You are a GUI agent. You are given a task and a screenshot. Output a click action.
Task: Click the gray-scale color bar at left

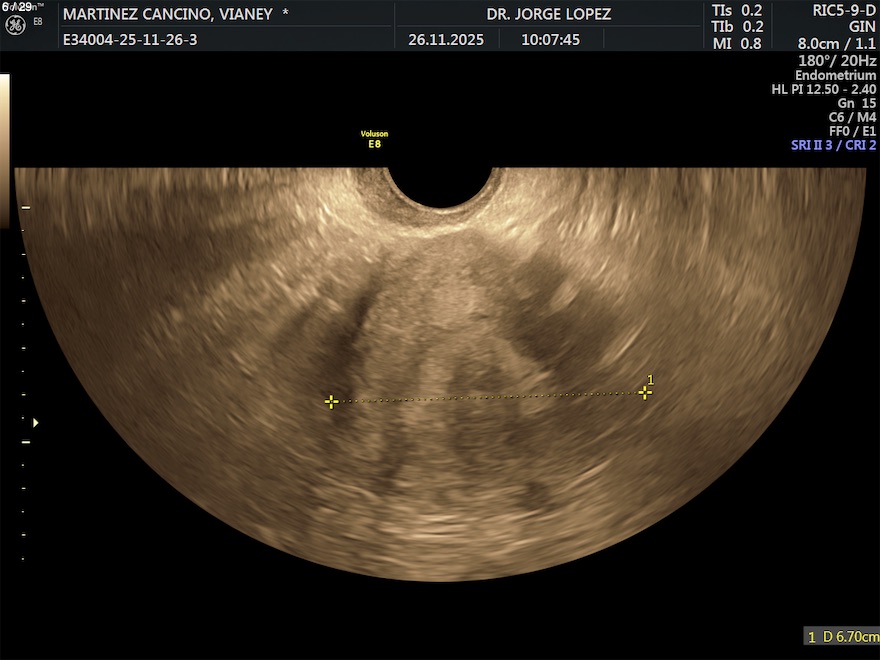click(x=4, y=150)
